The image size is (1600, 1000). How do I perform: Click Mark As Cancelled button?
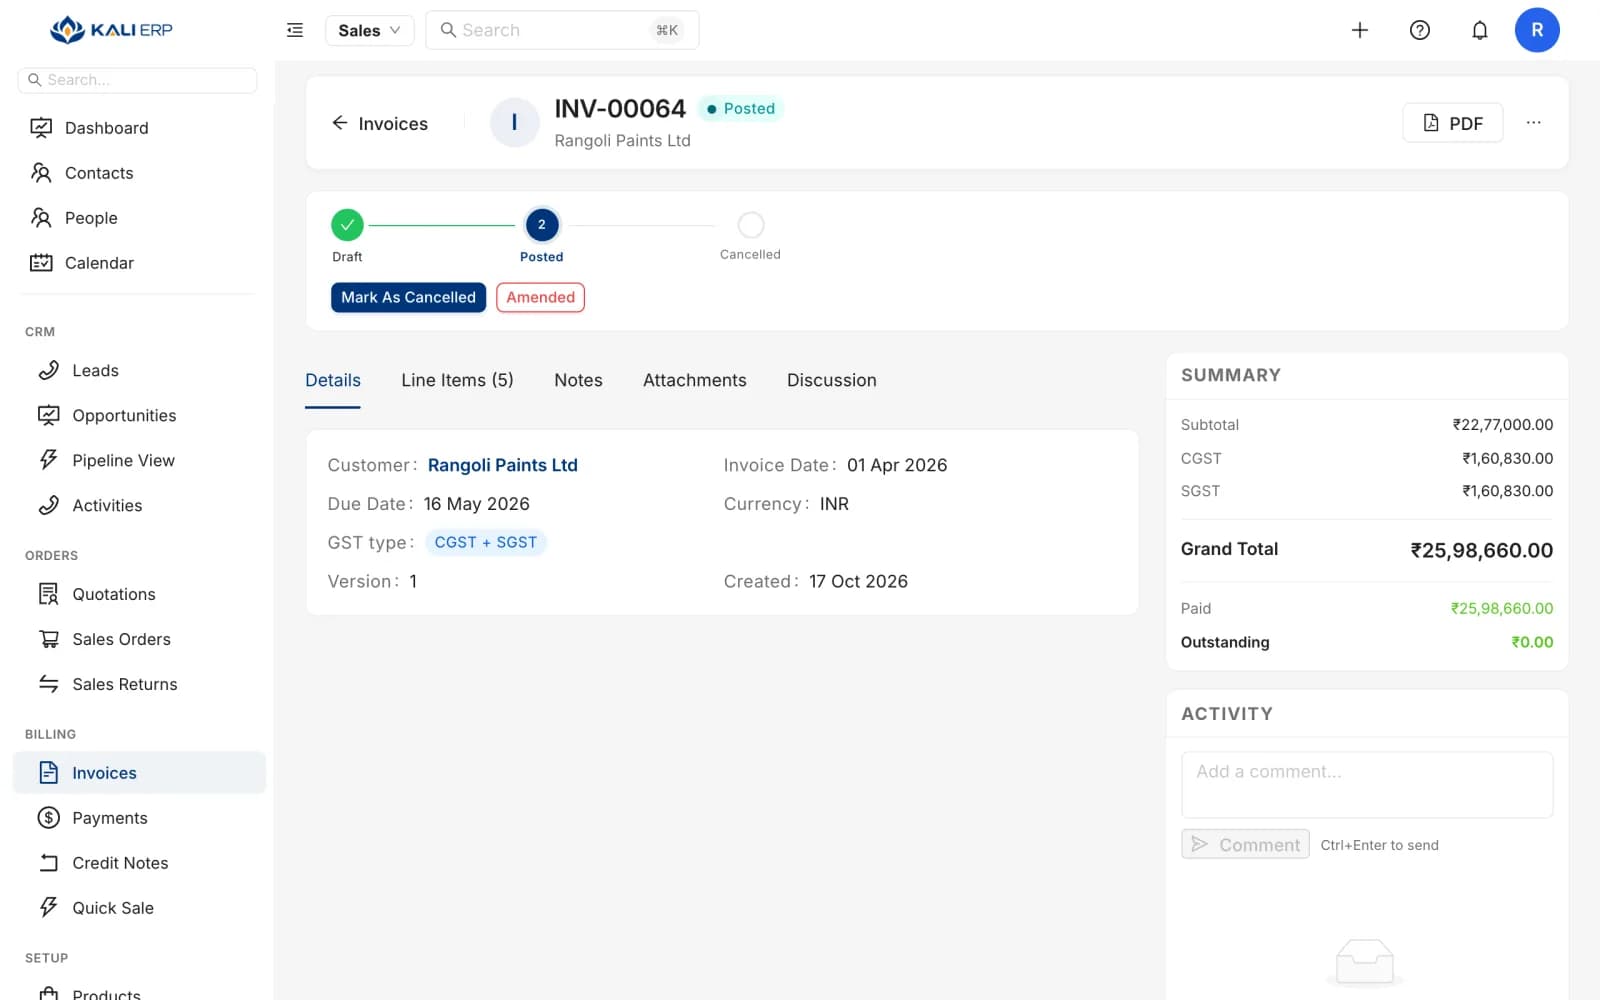point(408,297)
